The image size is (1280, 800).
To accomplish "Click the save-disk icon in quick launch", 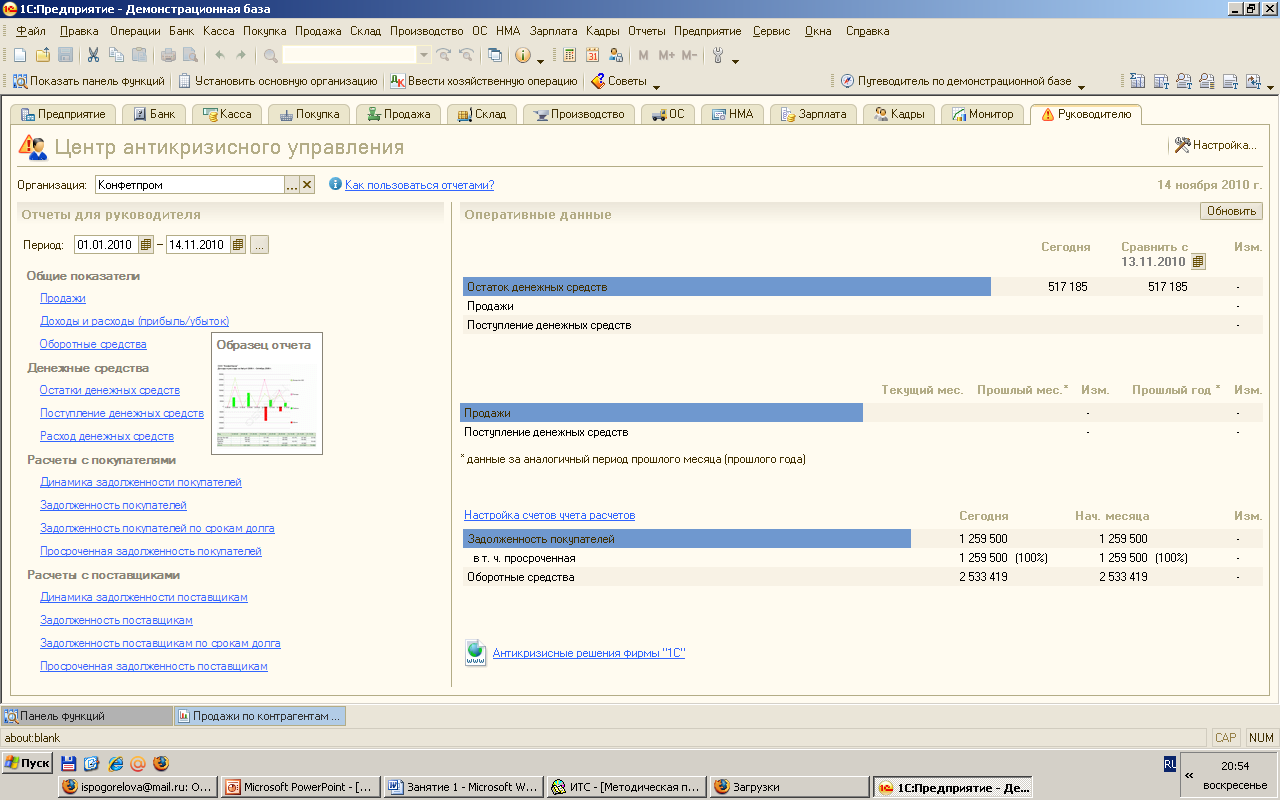I will (70, 763).
